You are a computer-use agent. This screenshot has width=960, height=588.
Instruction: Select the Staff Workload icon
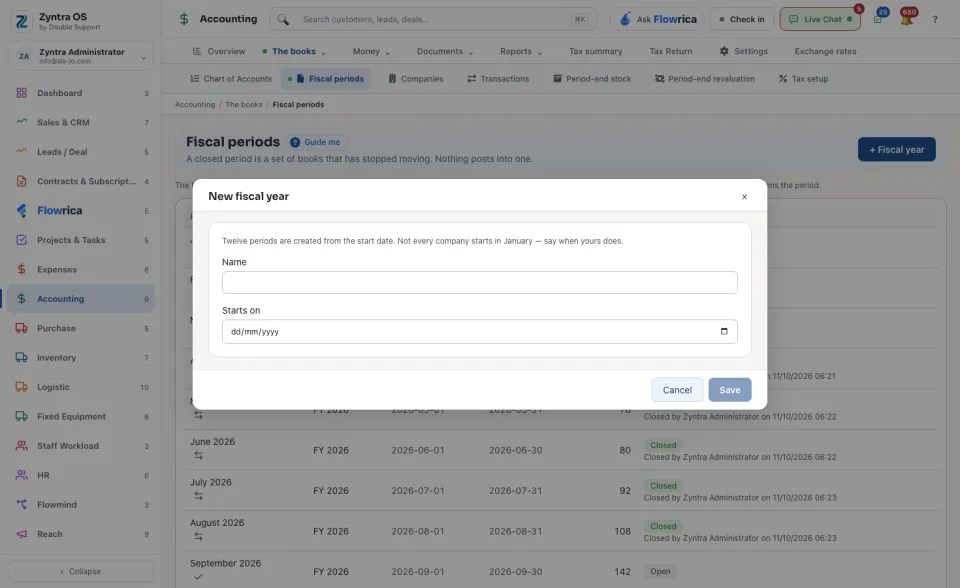pos(21,446)
